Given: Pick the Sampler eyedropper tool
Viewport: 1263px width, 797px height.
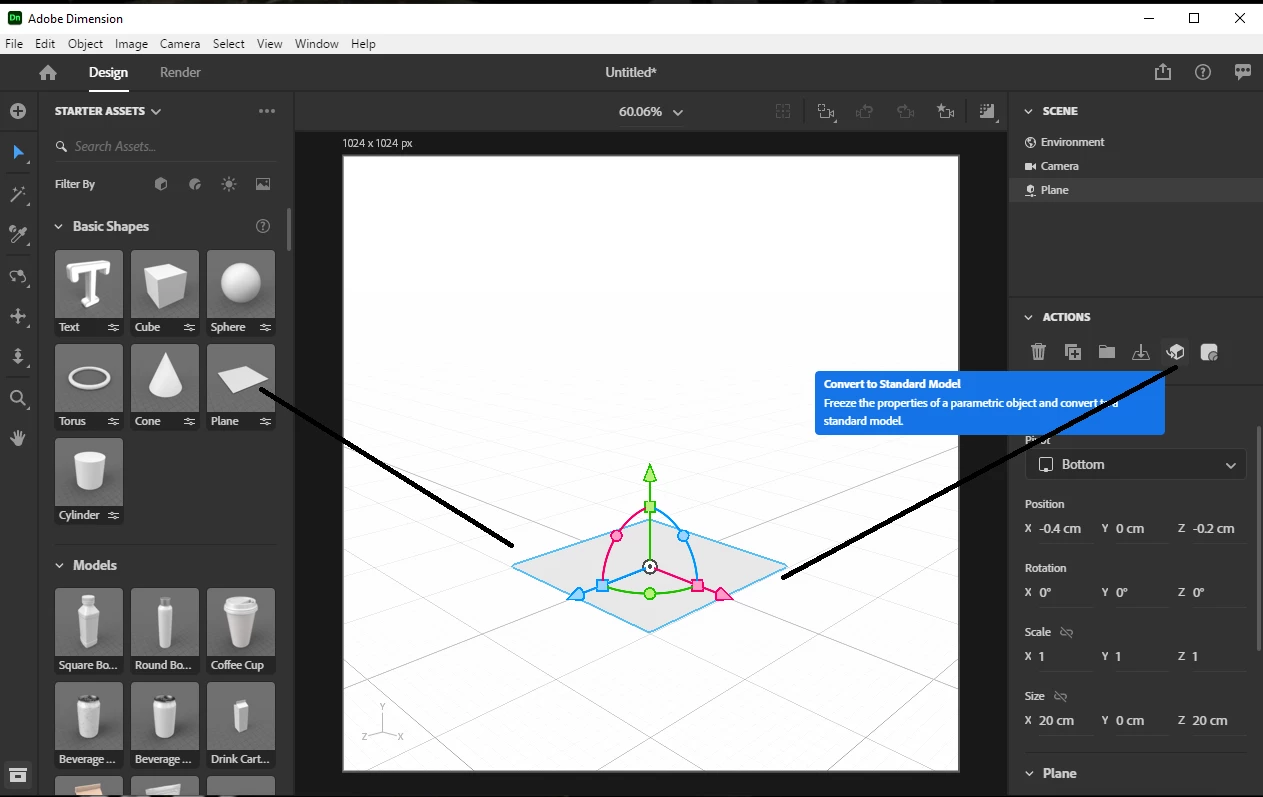Looking at the screenshot, I should [x=18, y=234].
